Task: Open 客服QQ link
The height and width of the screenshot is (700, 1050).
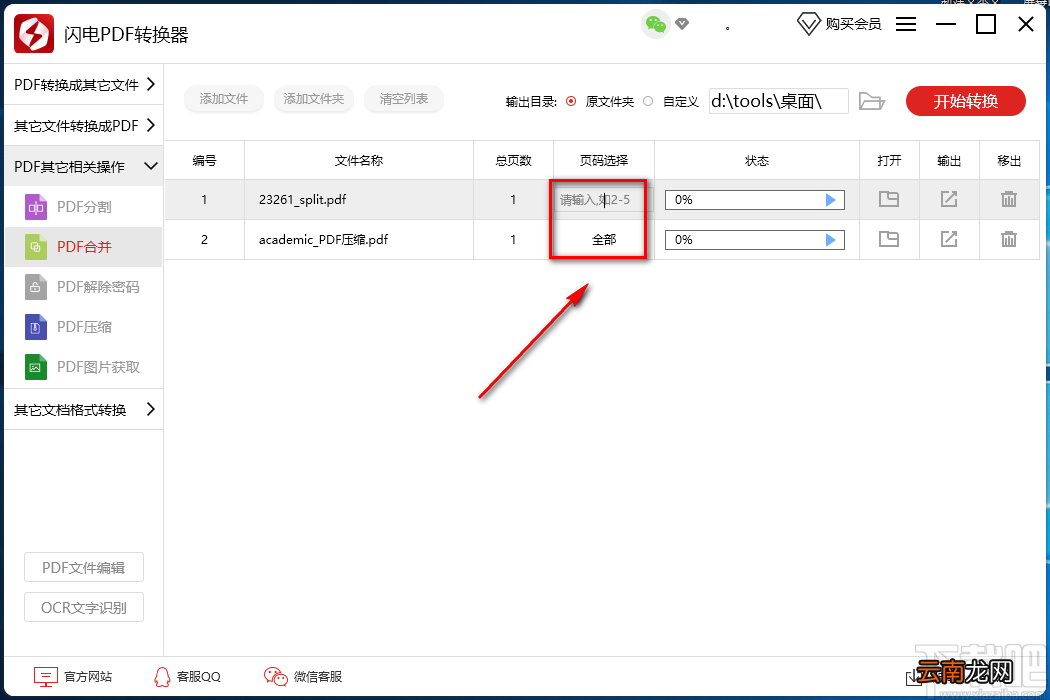Action: coord(187,677)
